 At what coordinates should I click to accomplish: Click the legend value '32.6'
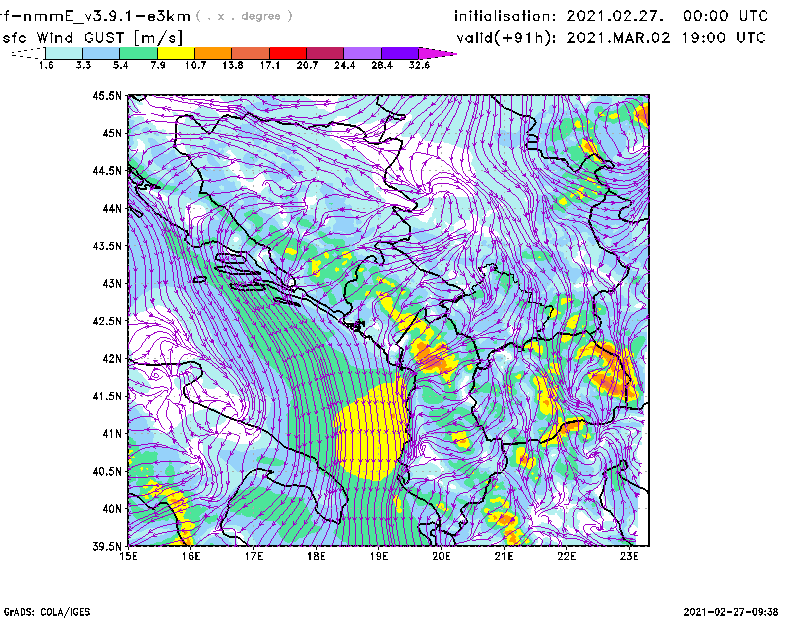click(x=419, y=65)
